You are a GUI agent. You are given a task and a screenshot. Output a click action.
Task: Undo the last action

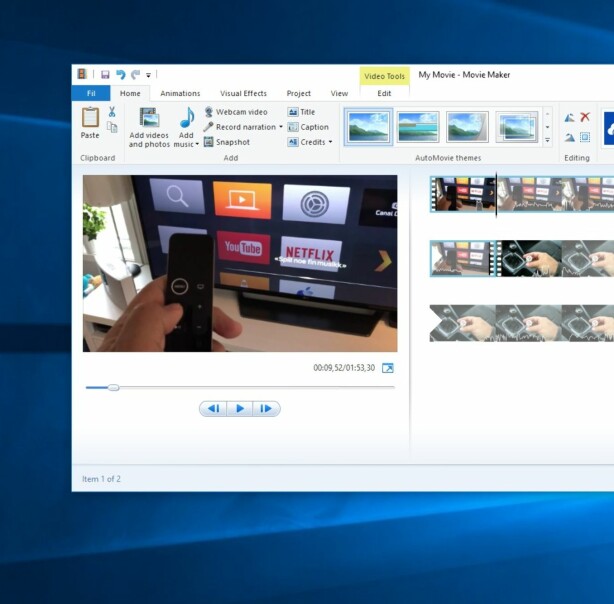(120, 74)
